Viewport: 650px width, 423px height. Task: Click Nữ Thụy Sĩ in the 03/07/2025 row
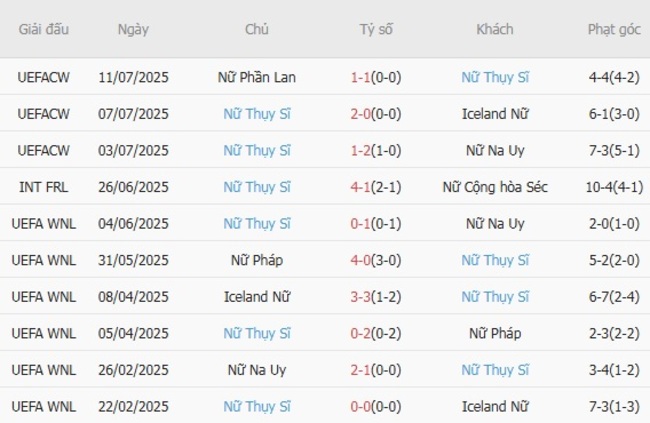coord(257,150)
